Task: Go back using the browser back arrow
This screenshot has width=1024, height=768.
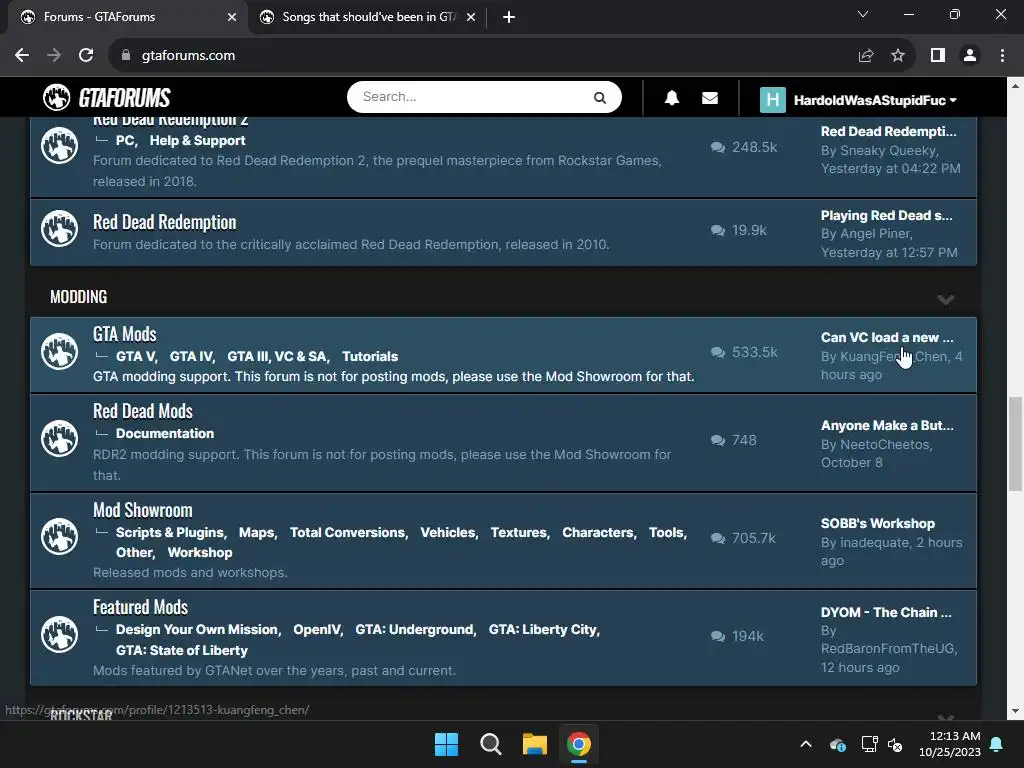Action: [22, 56]
